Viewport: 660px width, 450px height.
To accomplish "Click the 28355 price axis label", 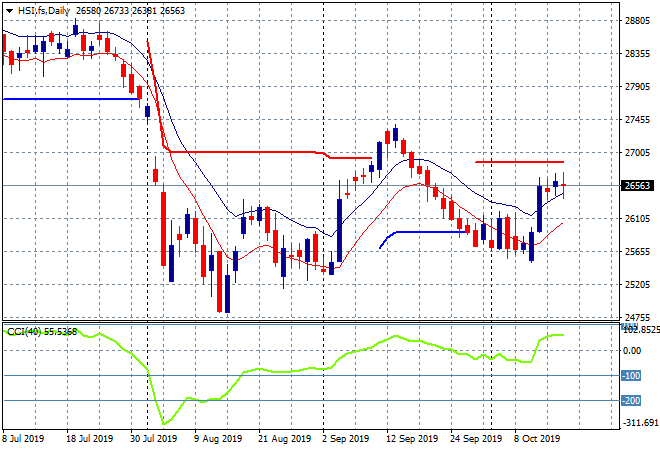I will tap(637, 54).
